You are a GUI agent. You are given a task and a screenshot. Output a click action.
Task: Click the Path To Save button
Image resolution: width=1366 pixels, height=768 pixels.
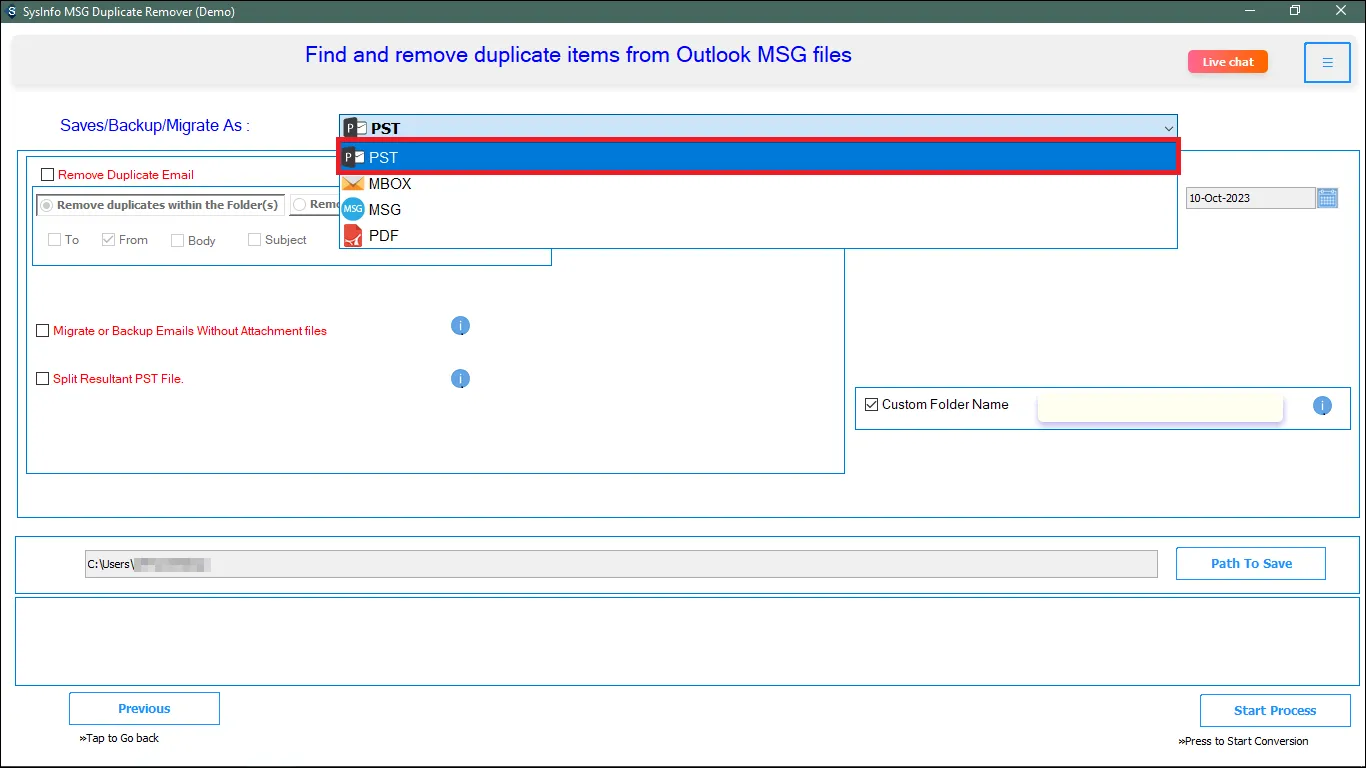click(x=1251, y=563)
